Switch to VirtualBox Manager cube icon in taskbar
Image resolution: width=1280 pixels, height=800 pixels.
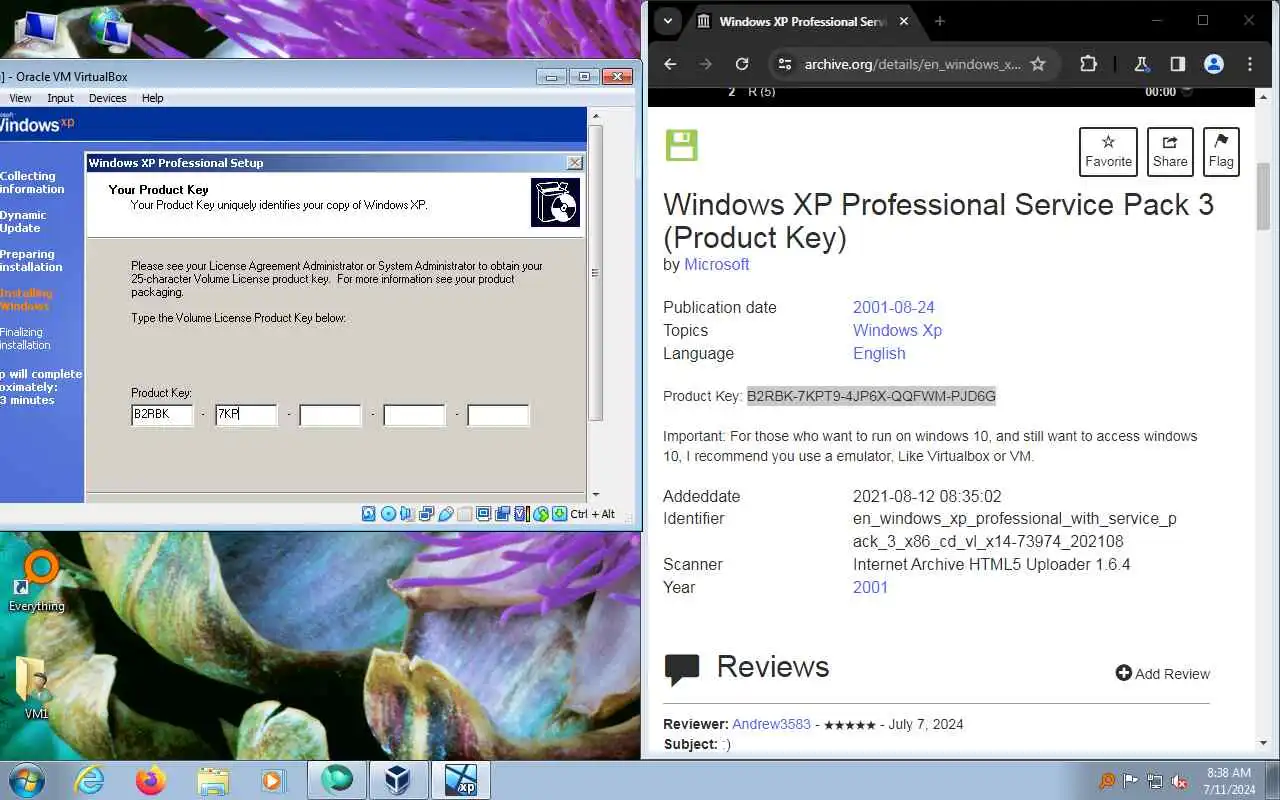pyautogui.click(x=398, y=780)
